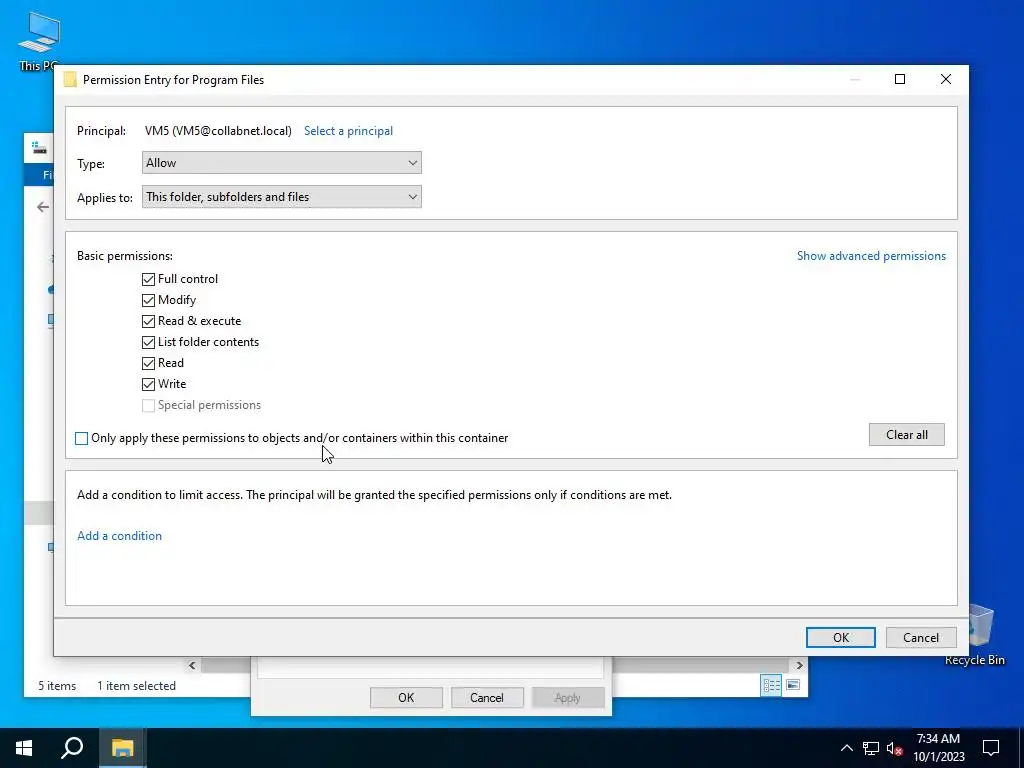Switch Explorer to large icons view

point(793,685)
